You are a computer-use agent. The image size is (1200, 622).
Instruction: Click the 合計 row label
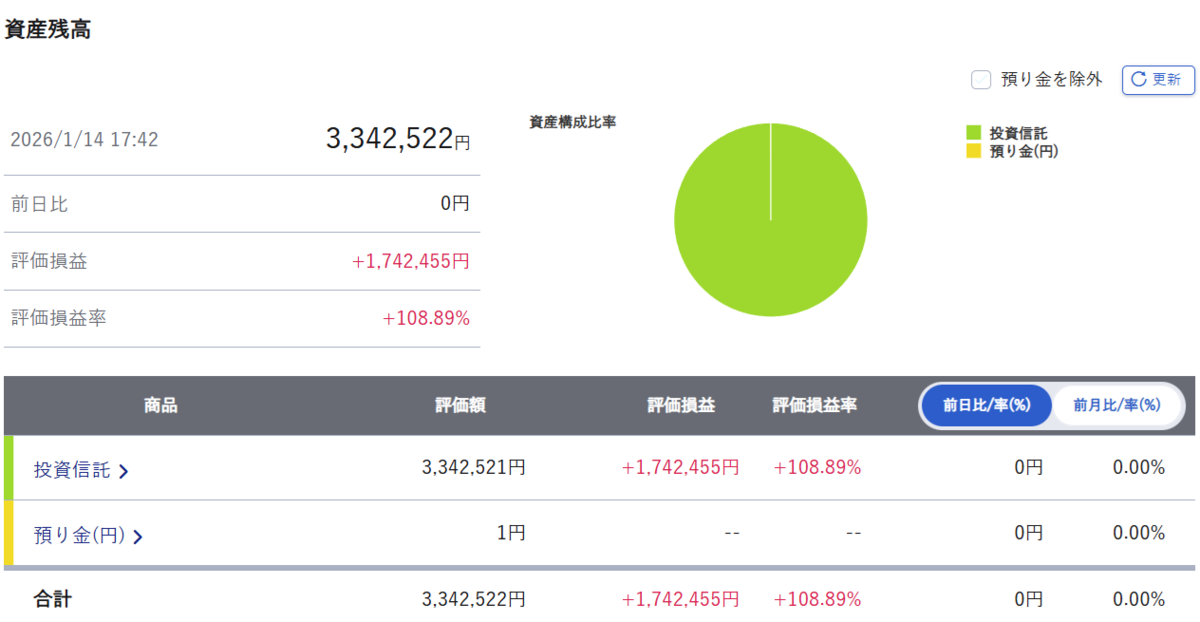coord(53,600)
